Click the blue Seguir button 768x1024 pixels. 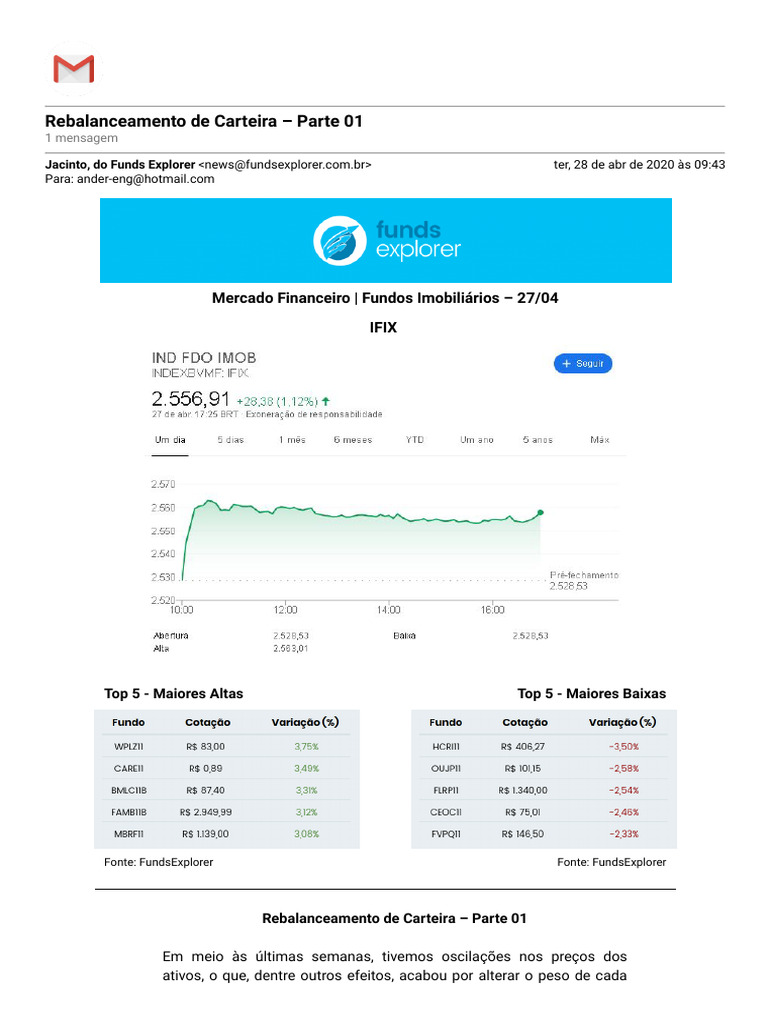(583, 364)
